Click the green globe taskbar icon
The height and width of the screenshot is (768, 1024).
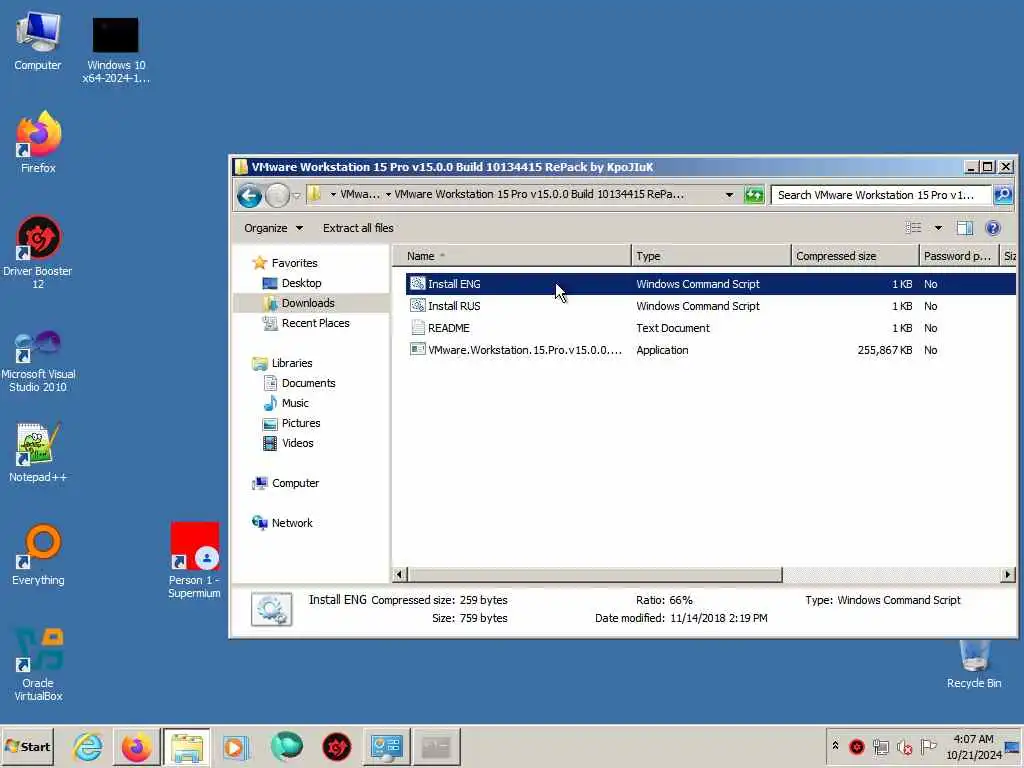pos(286,746)
